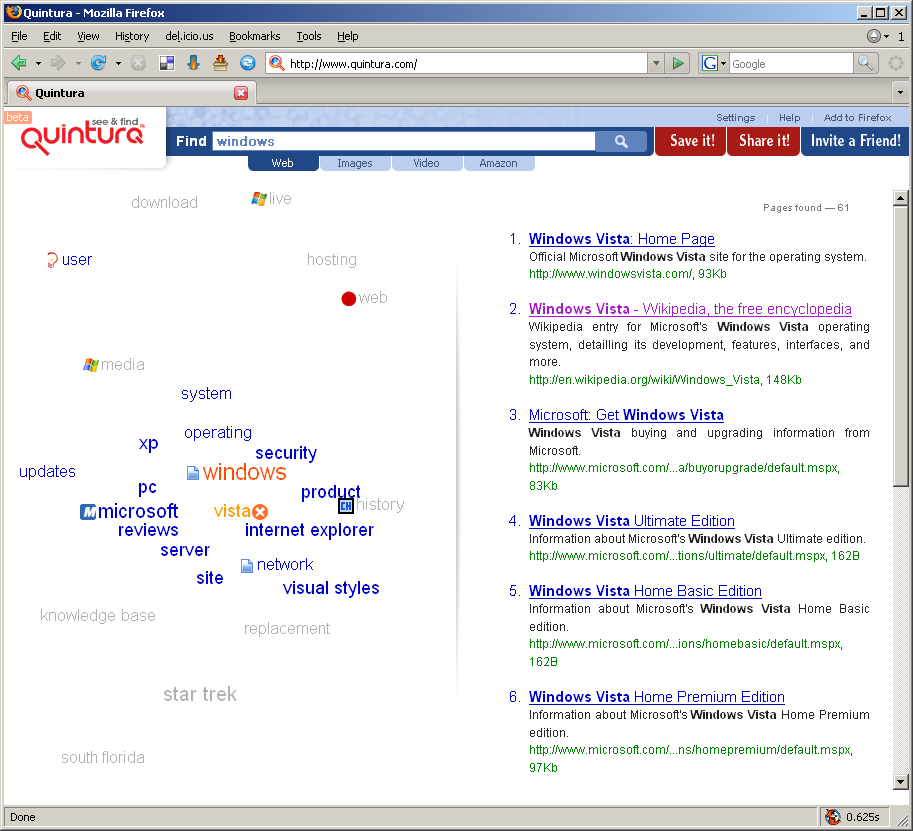Click the star trek cloud tag
Screen dimensions: 913x831
(x=200, y=694)
